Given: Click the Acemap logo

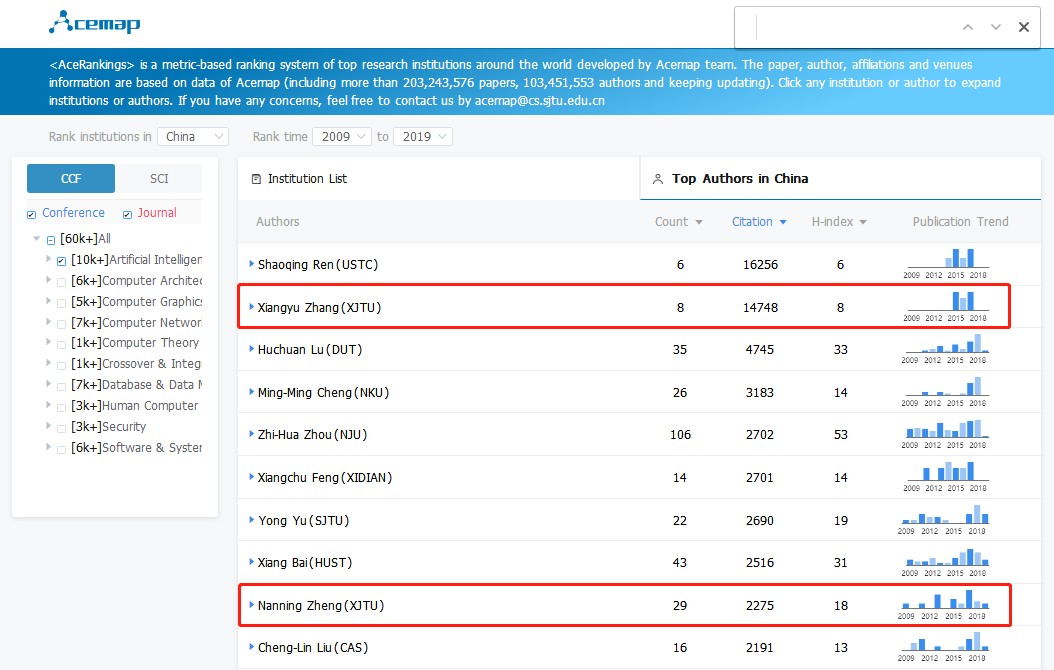Looking at the screenshot, I should 95,22.
